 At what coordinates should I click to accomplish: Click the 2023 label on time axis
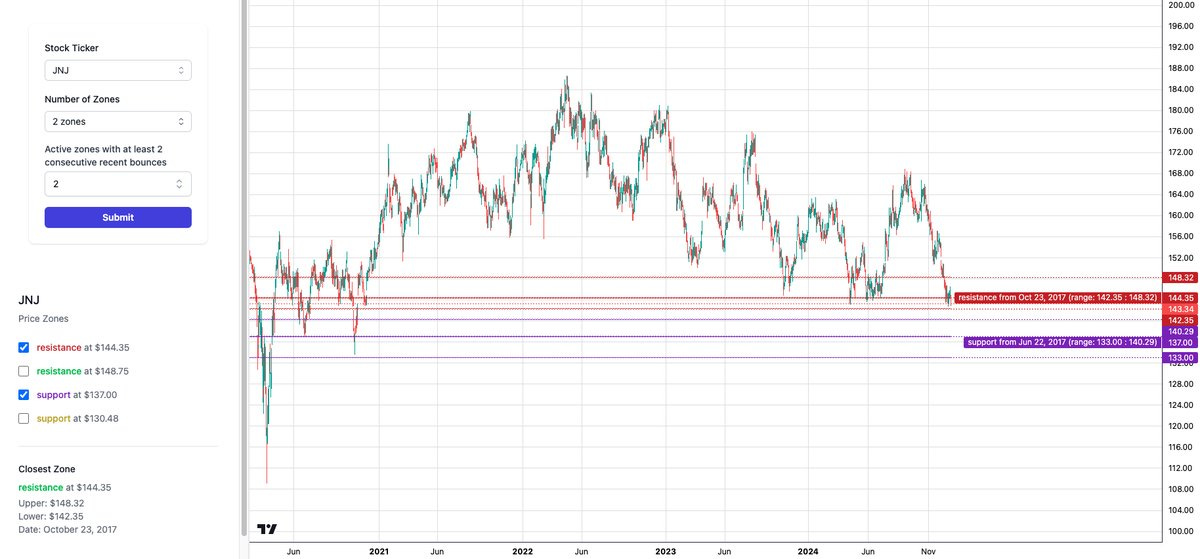(x=665, y=551)
